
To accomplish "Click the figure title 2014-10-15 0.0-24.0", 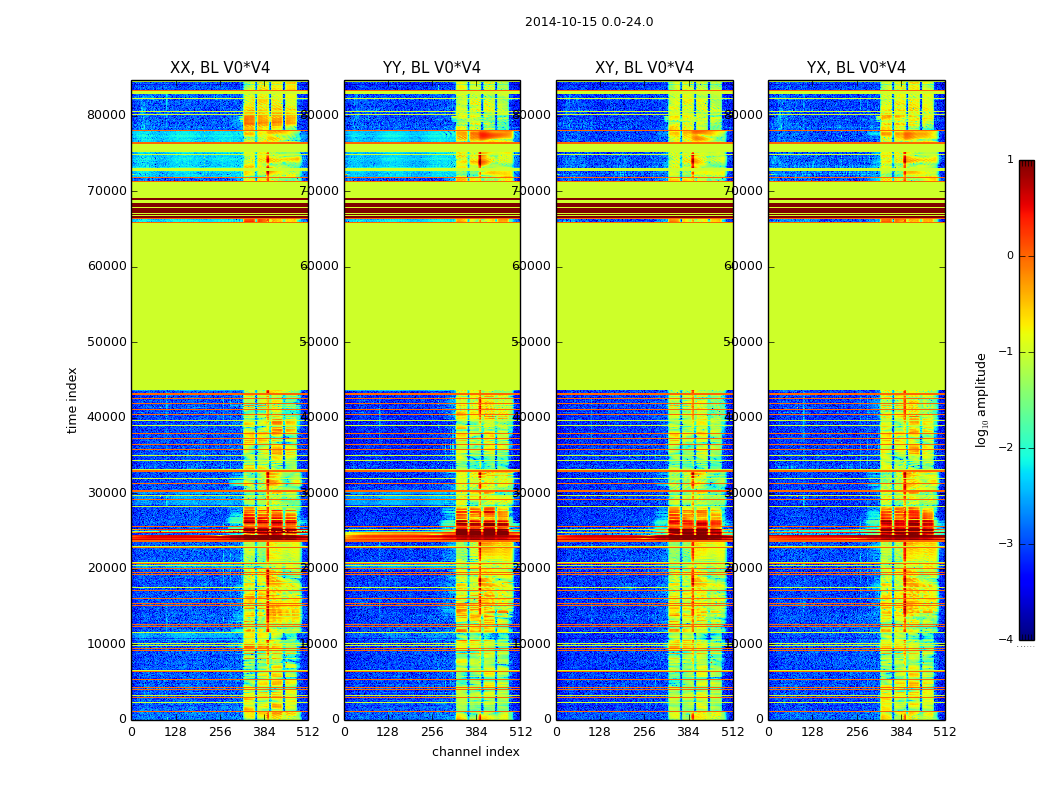I will pyautogui.click(x=589, y=22).
